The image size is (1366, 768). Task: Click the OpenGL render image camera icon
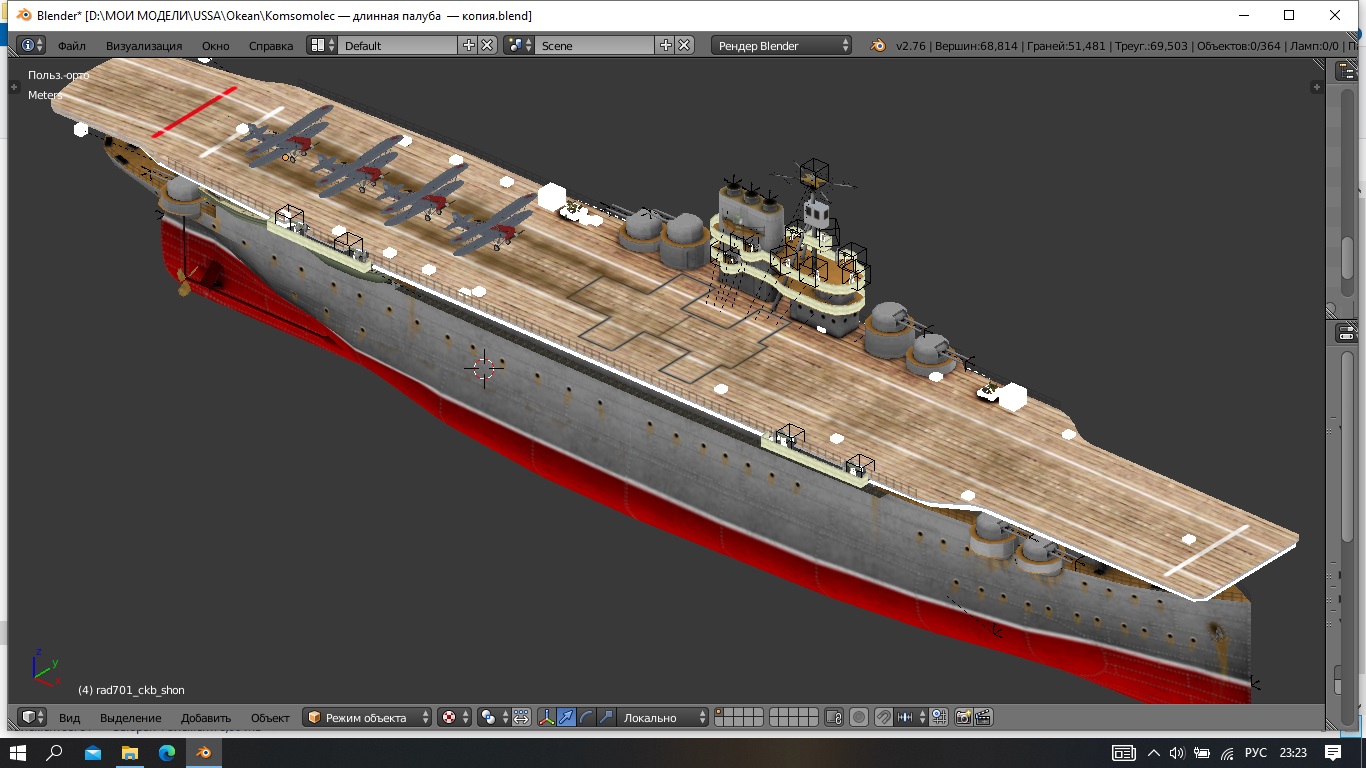pos(963,717)
